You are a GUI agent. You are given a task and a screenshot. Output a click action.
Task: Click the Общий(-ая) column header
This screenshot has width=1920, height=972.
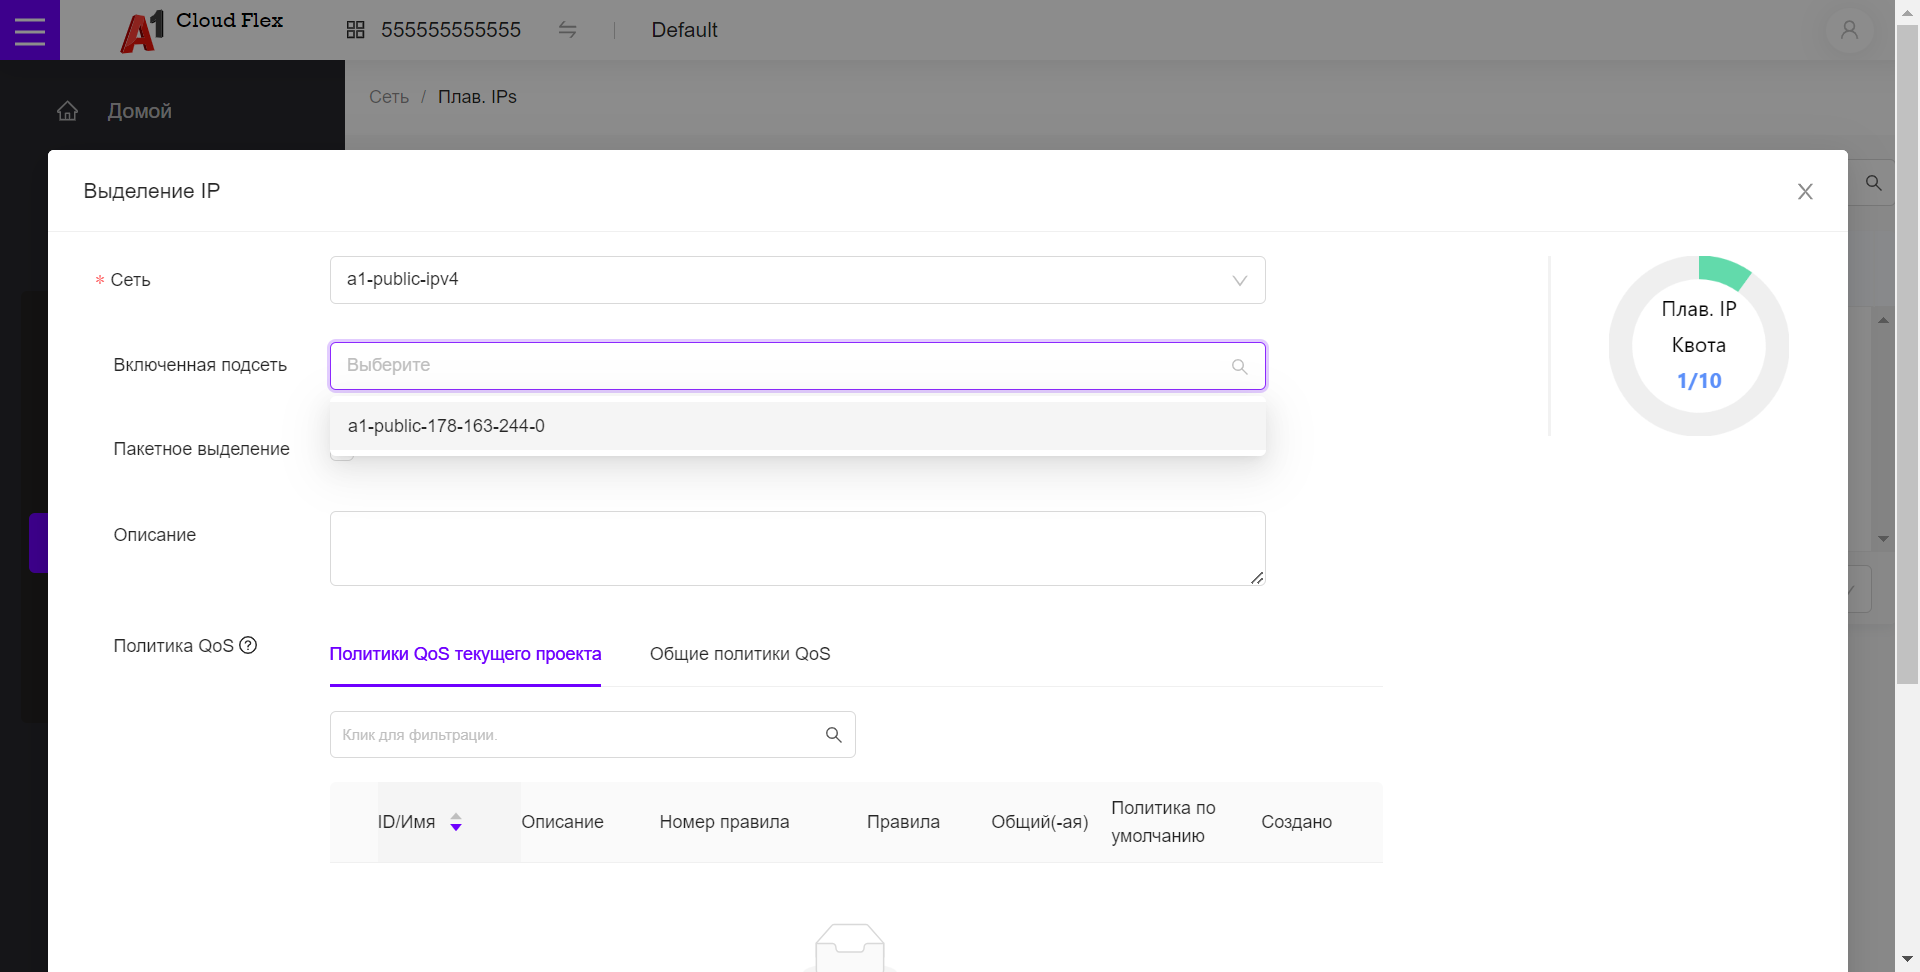pyautogui.click(x=1039, y=822)
